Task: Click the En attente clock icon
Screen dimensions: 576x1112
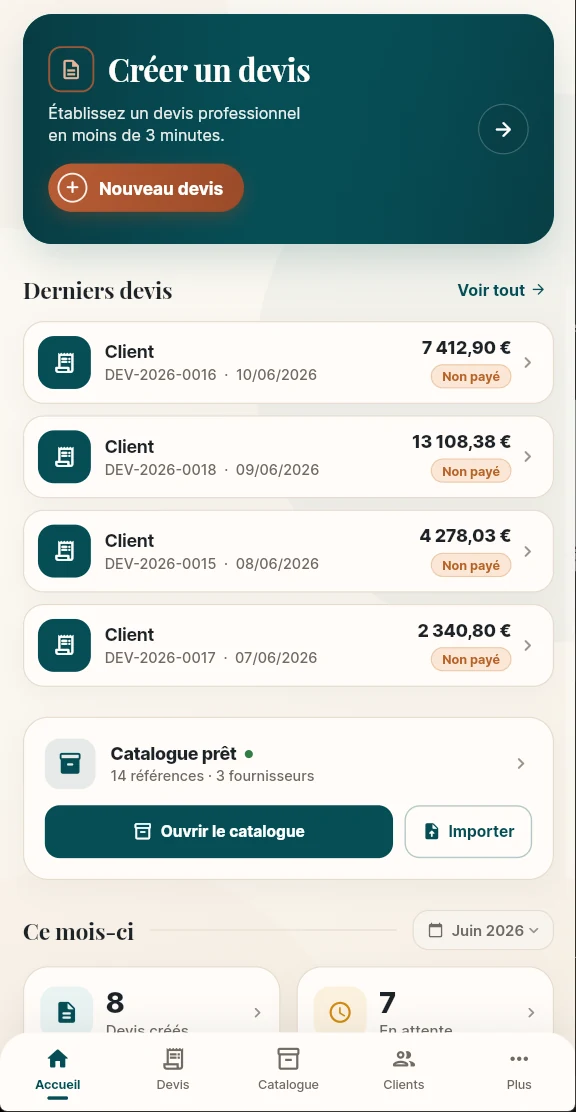Action: coord(340,1012)
